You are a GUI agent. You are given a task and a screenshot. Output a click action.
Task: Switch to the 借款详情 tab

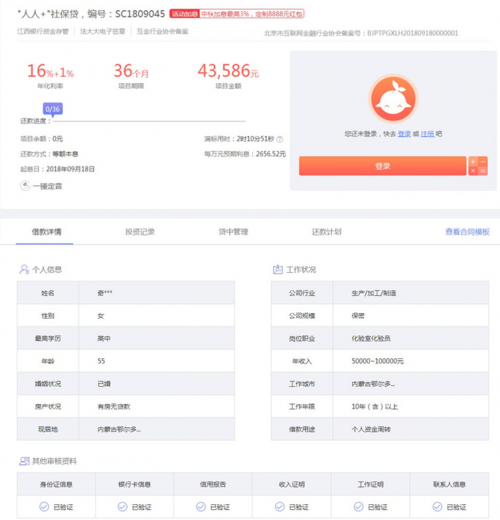pos(46,232)
